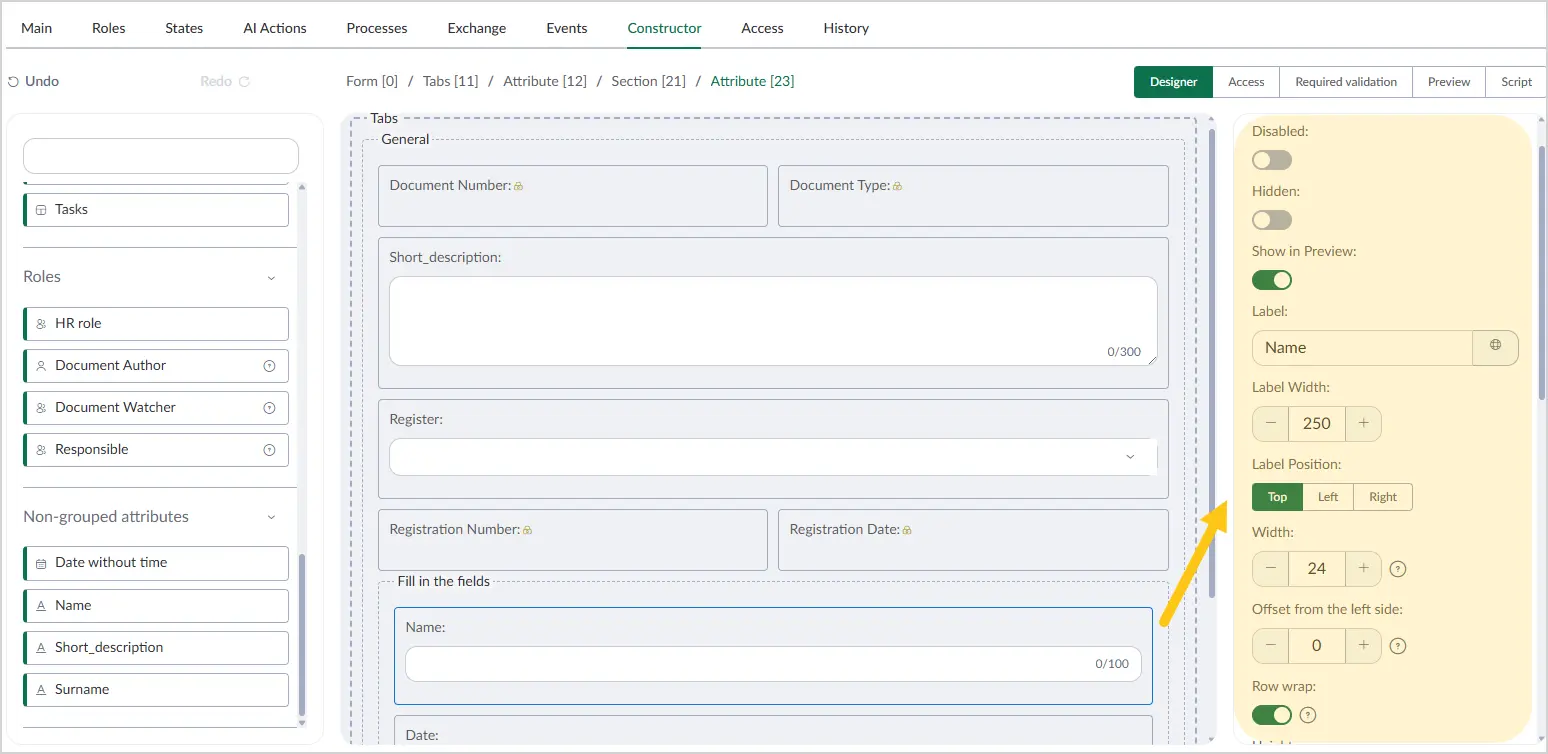
Task: Click help icon next to Row wrap toggle
Action: (x=1307, y=715)
